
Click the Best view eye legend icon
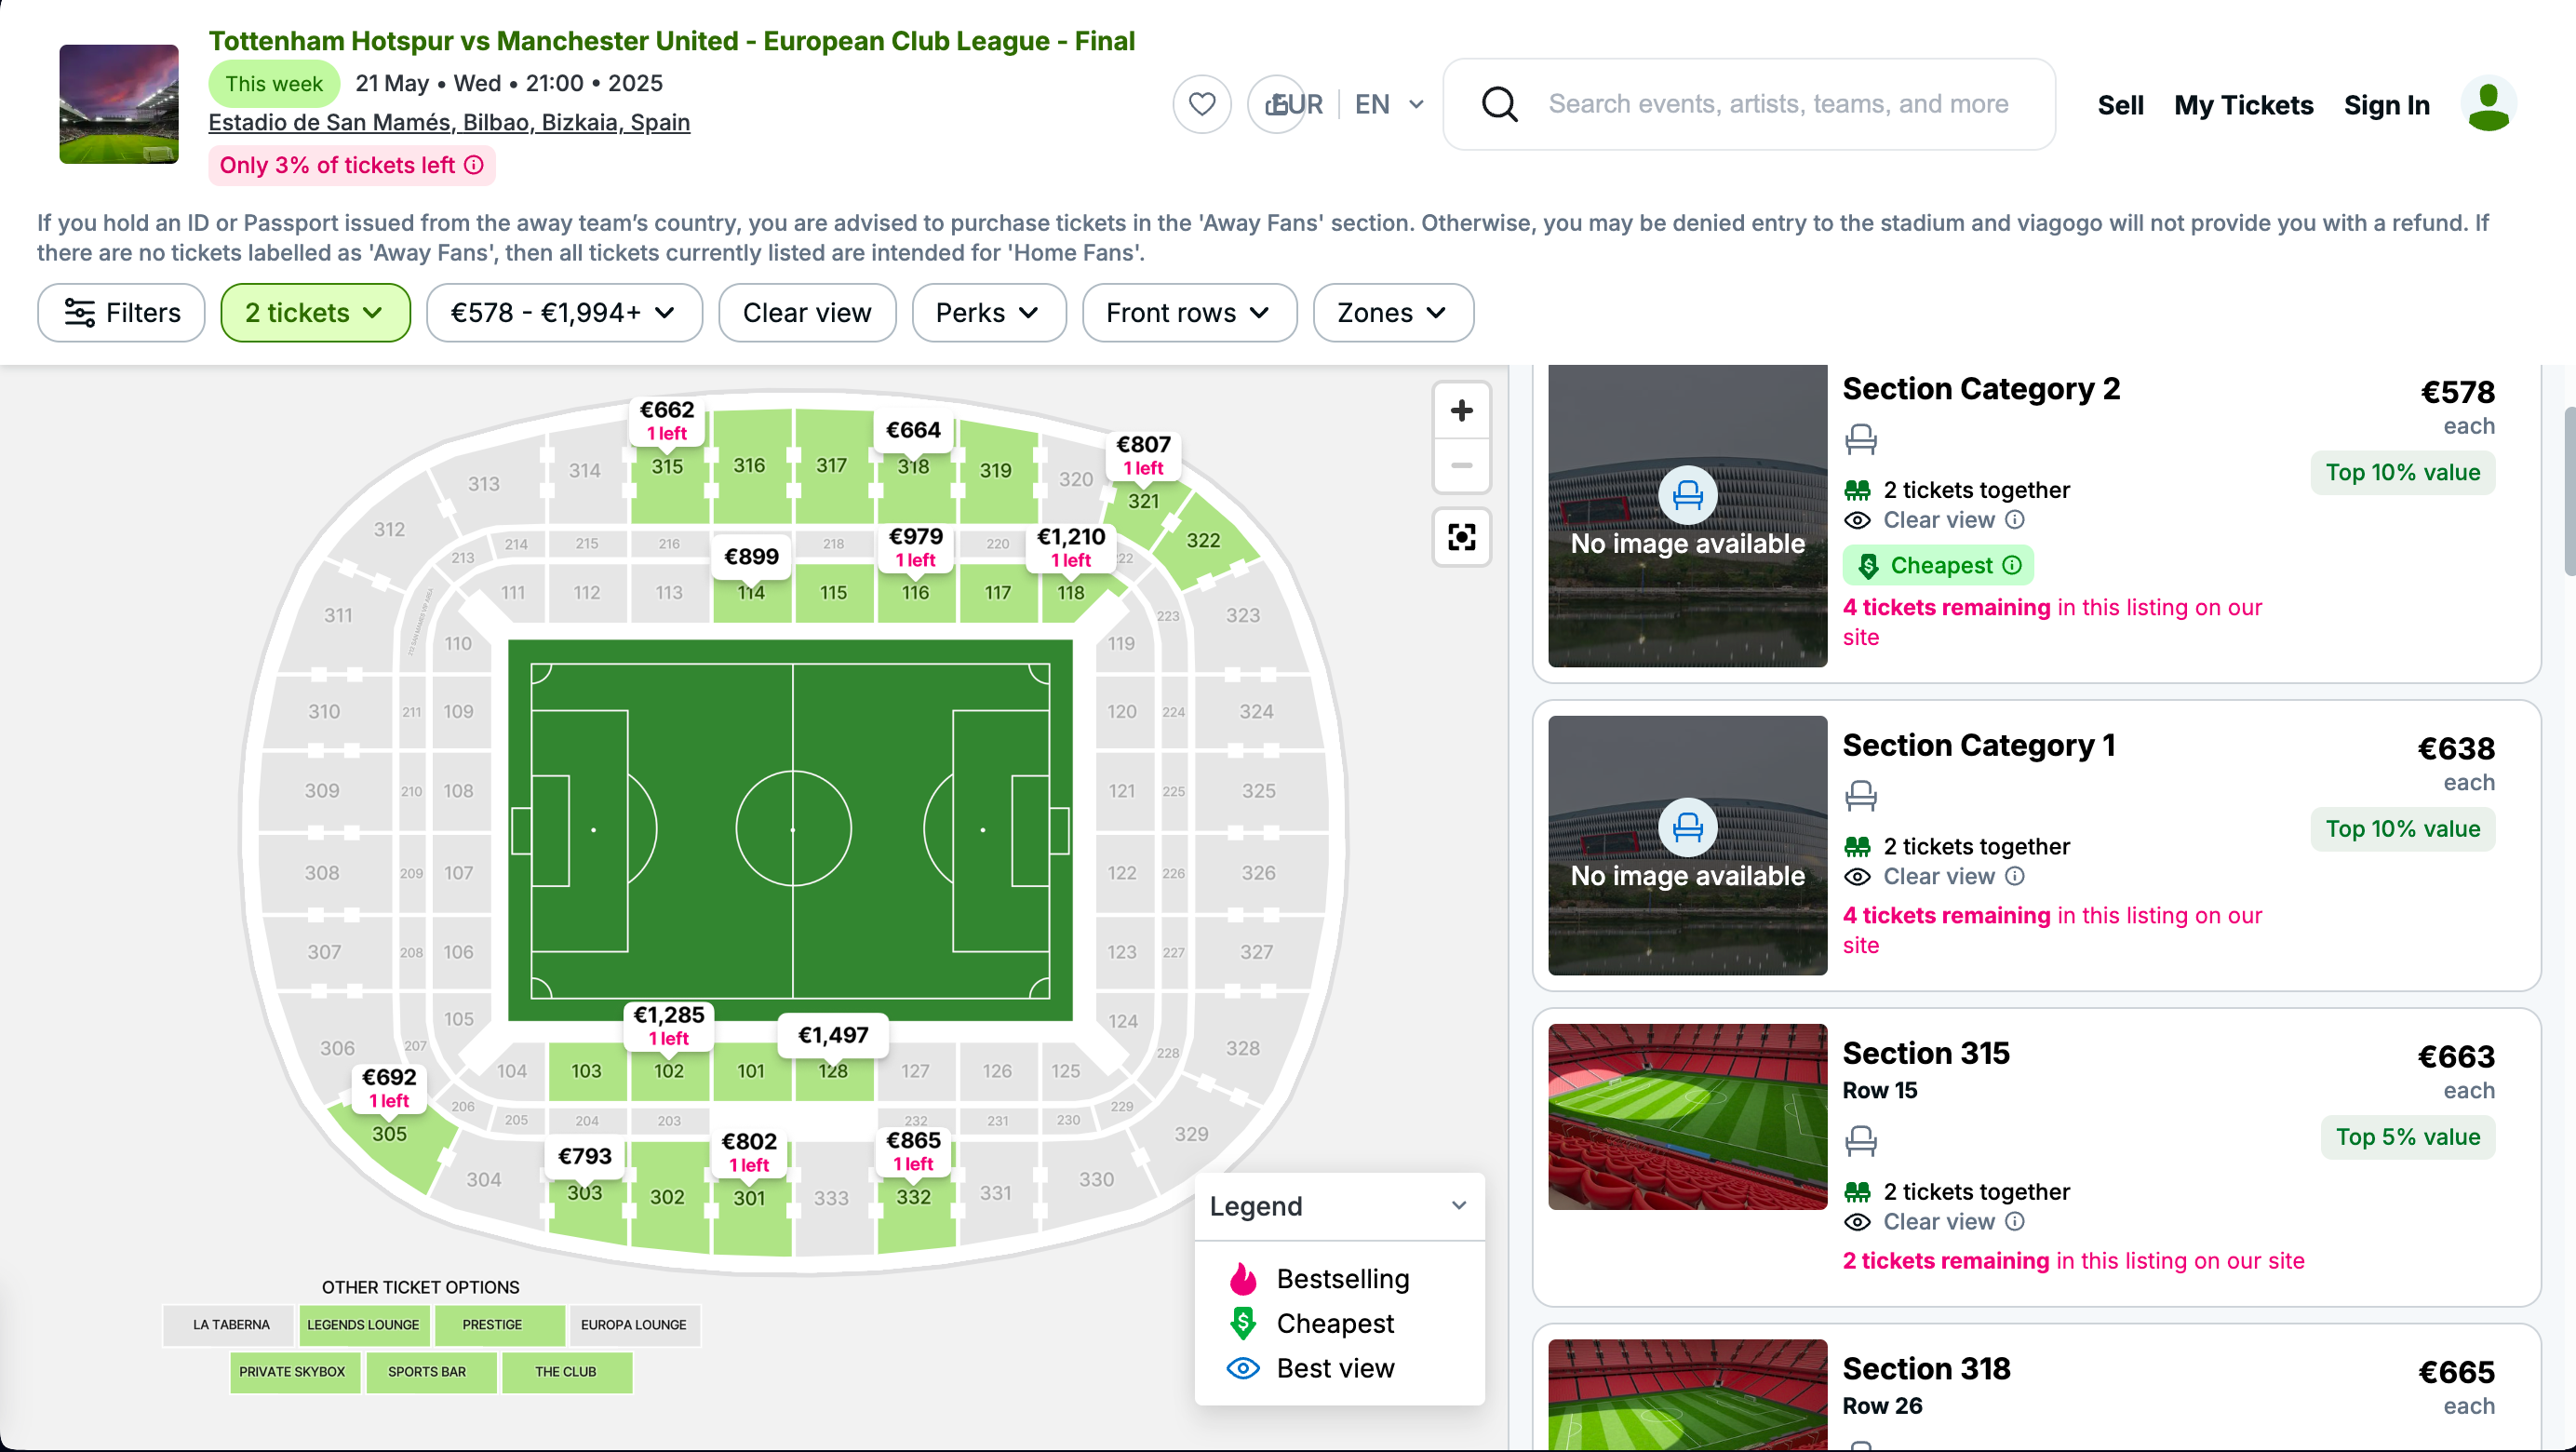1243,1369
